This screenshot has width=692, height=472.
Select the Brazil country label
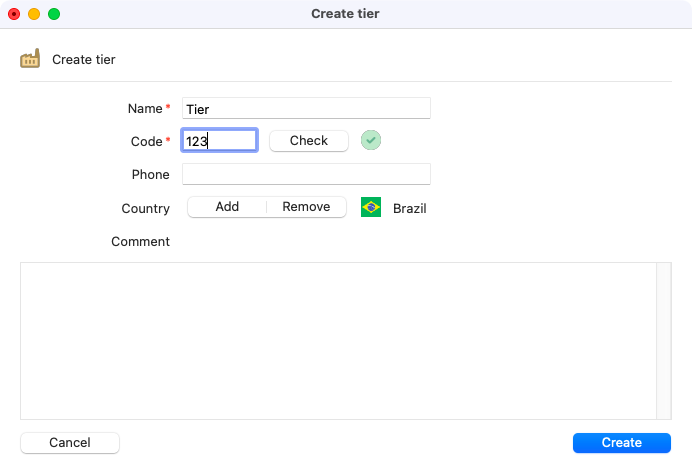(x=410, y=208)
